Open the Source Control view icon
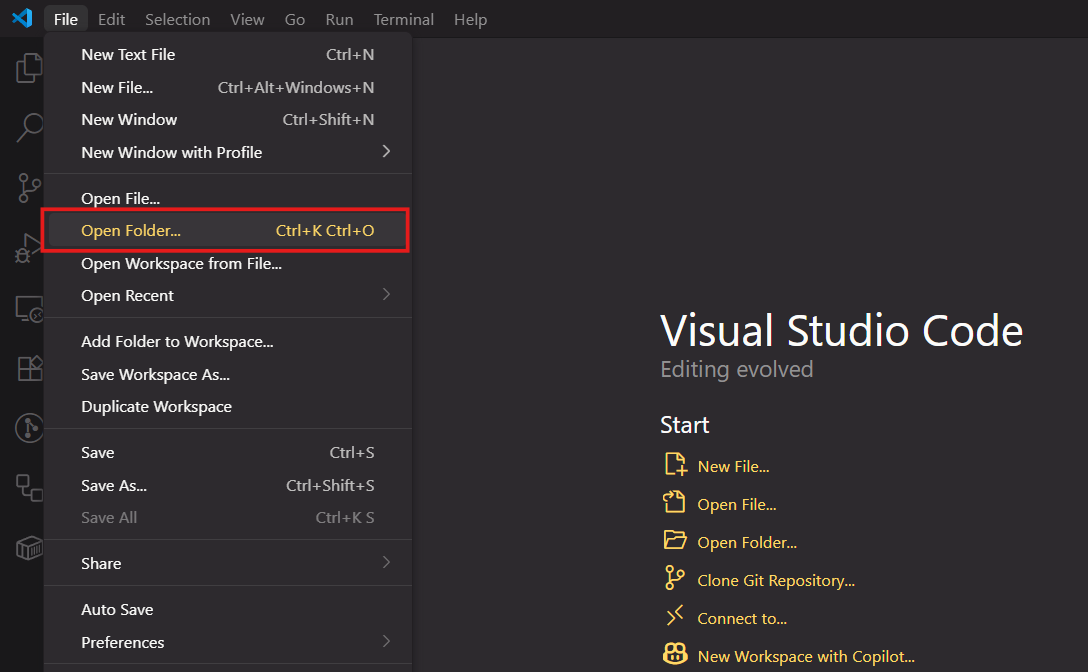Screen dimensions: 1088x672 click(29, 187)
